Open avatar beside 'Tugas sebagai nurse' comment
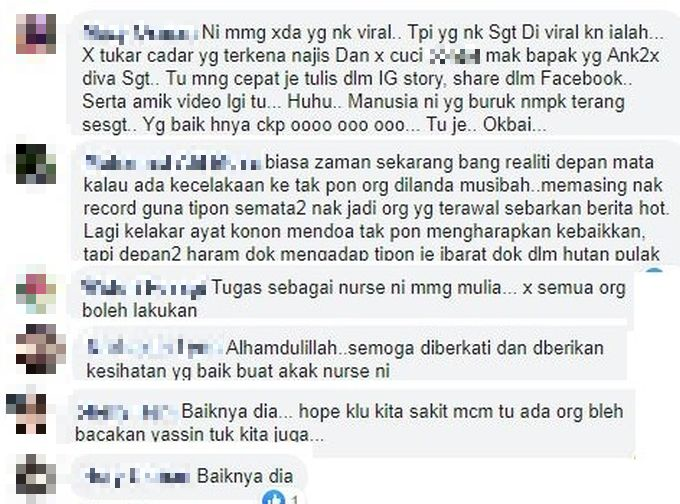 (36, 293)
